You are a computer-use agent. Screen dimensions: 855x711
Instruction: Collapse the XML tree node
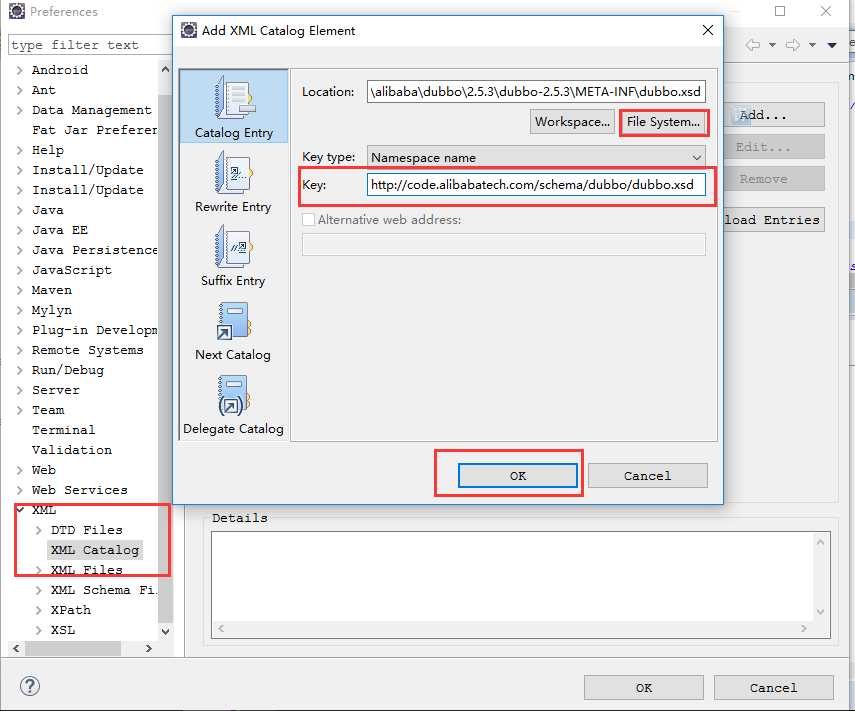click(x=20, y=510)
